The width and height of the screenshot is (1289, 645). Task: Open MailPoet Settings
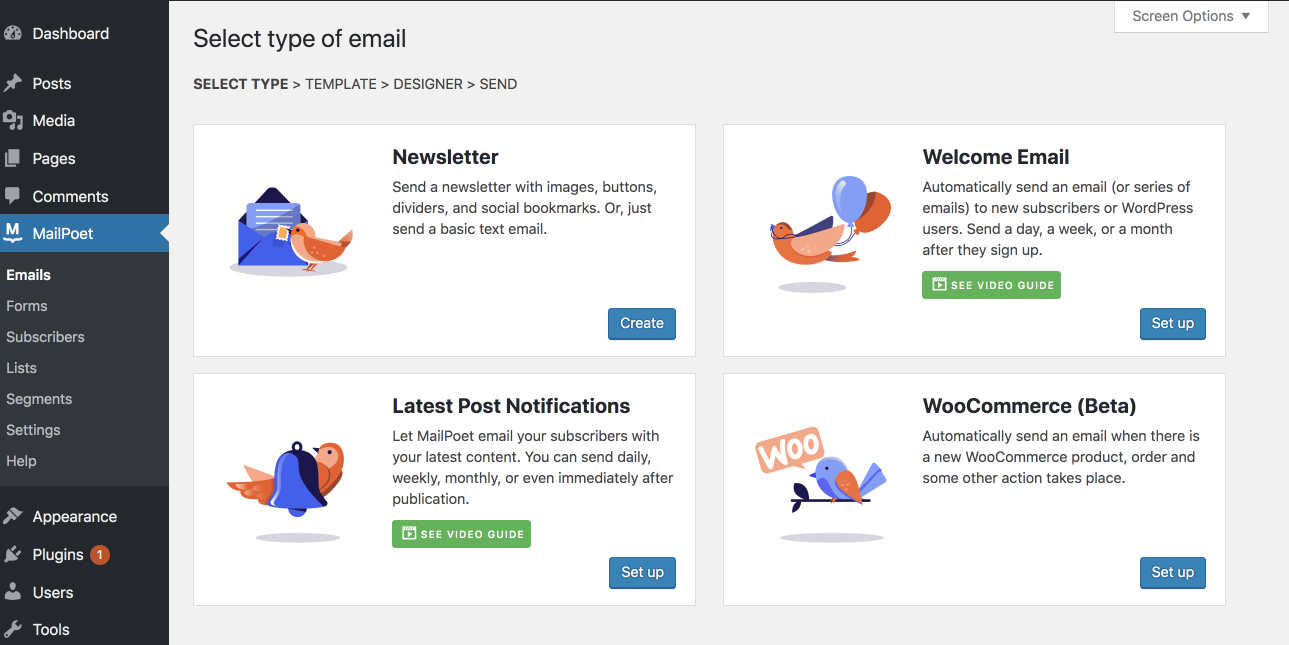pos(33,429)
